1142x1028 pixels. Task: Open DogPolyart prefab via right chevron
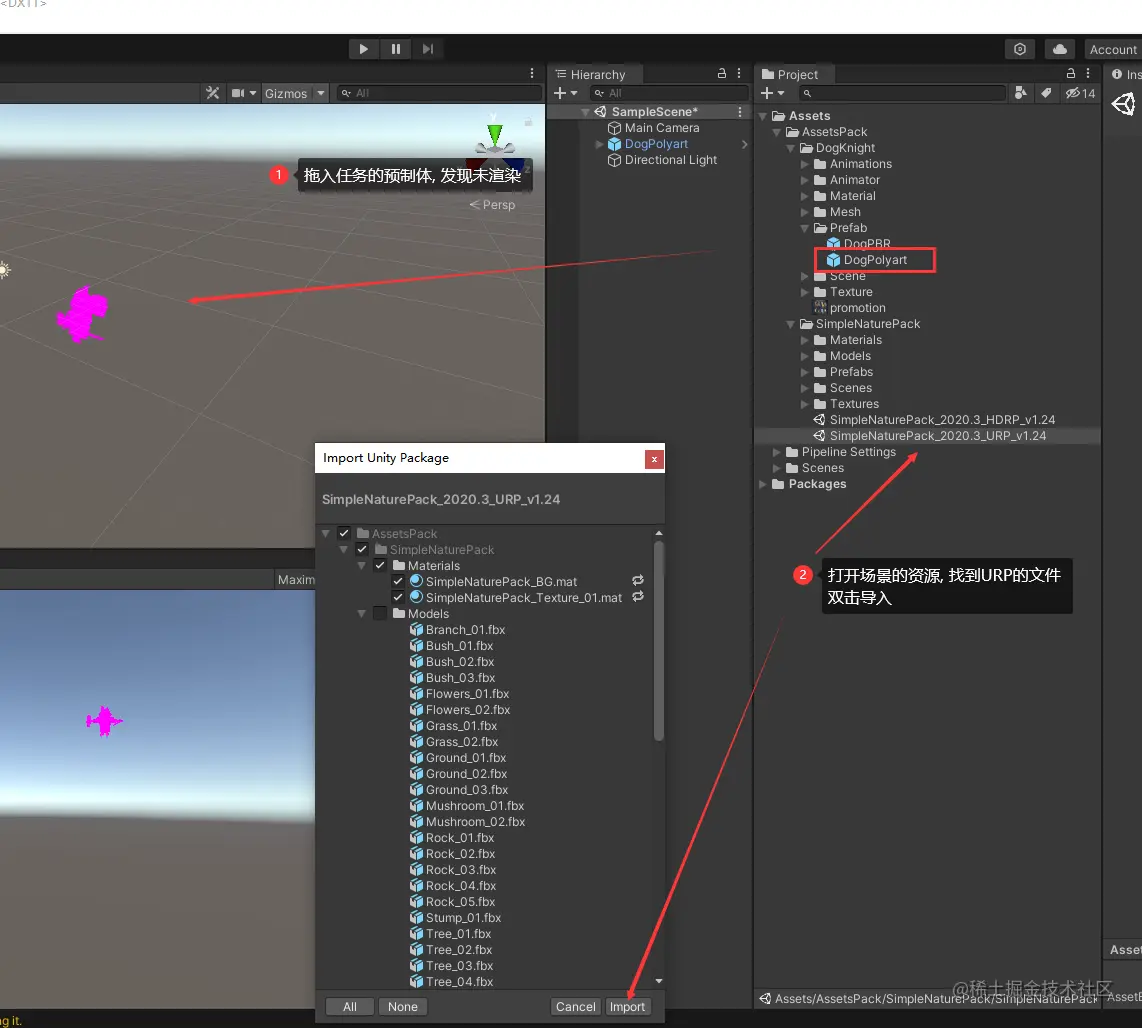click(744, 144)
